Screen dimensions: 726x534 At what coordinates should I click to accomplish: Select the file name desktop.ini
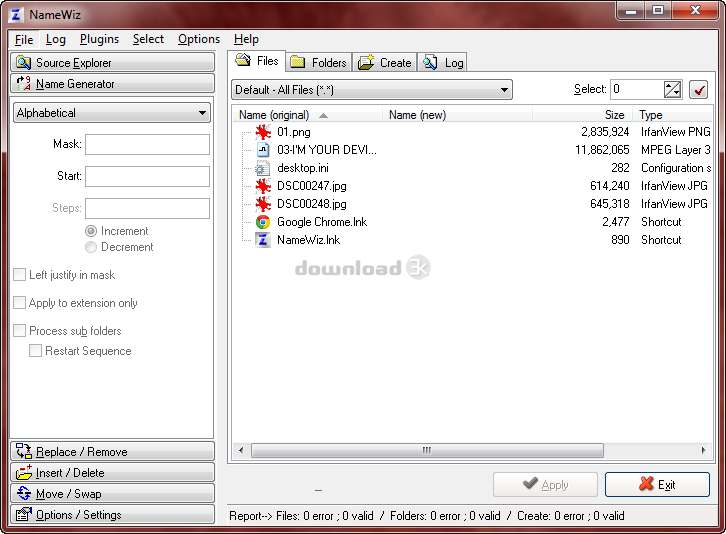pos(303,168)
